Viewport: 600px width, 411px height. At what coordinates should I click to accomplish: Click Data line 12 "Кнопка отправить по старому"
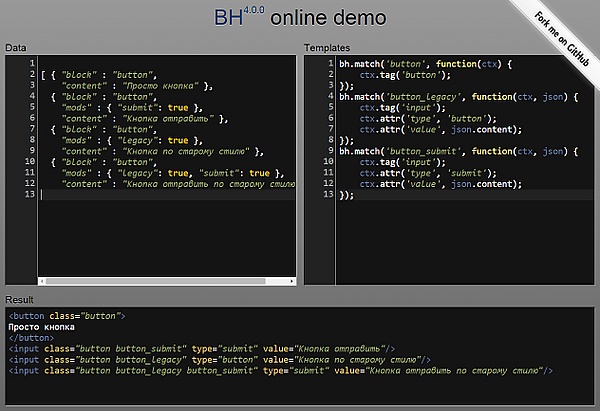pyautogui.click(x=178, y=184)
